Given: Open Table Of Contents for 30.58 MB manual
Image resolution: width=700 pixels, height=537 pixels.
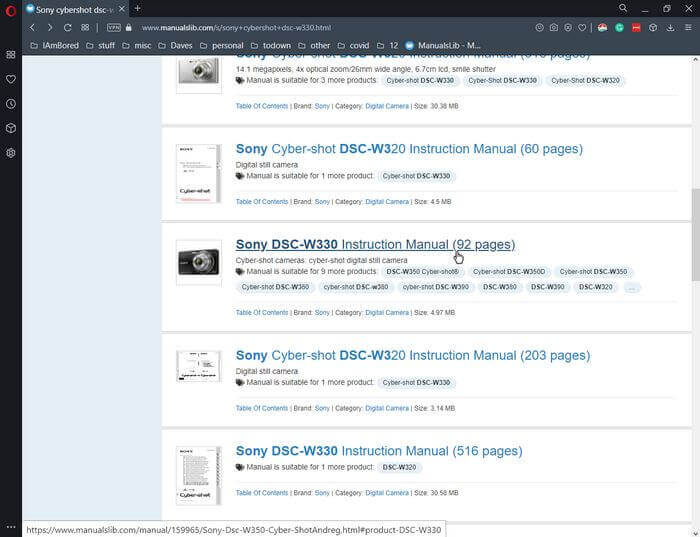Looking at the screenshot, I should (x=262, y=493).
